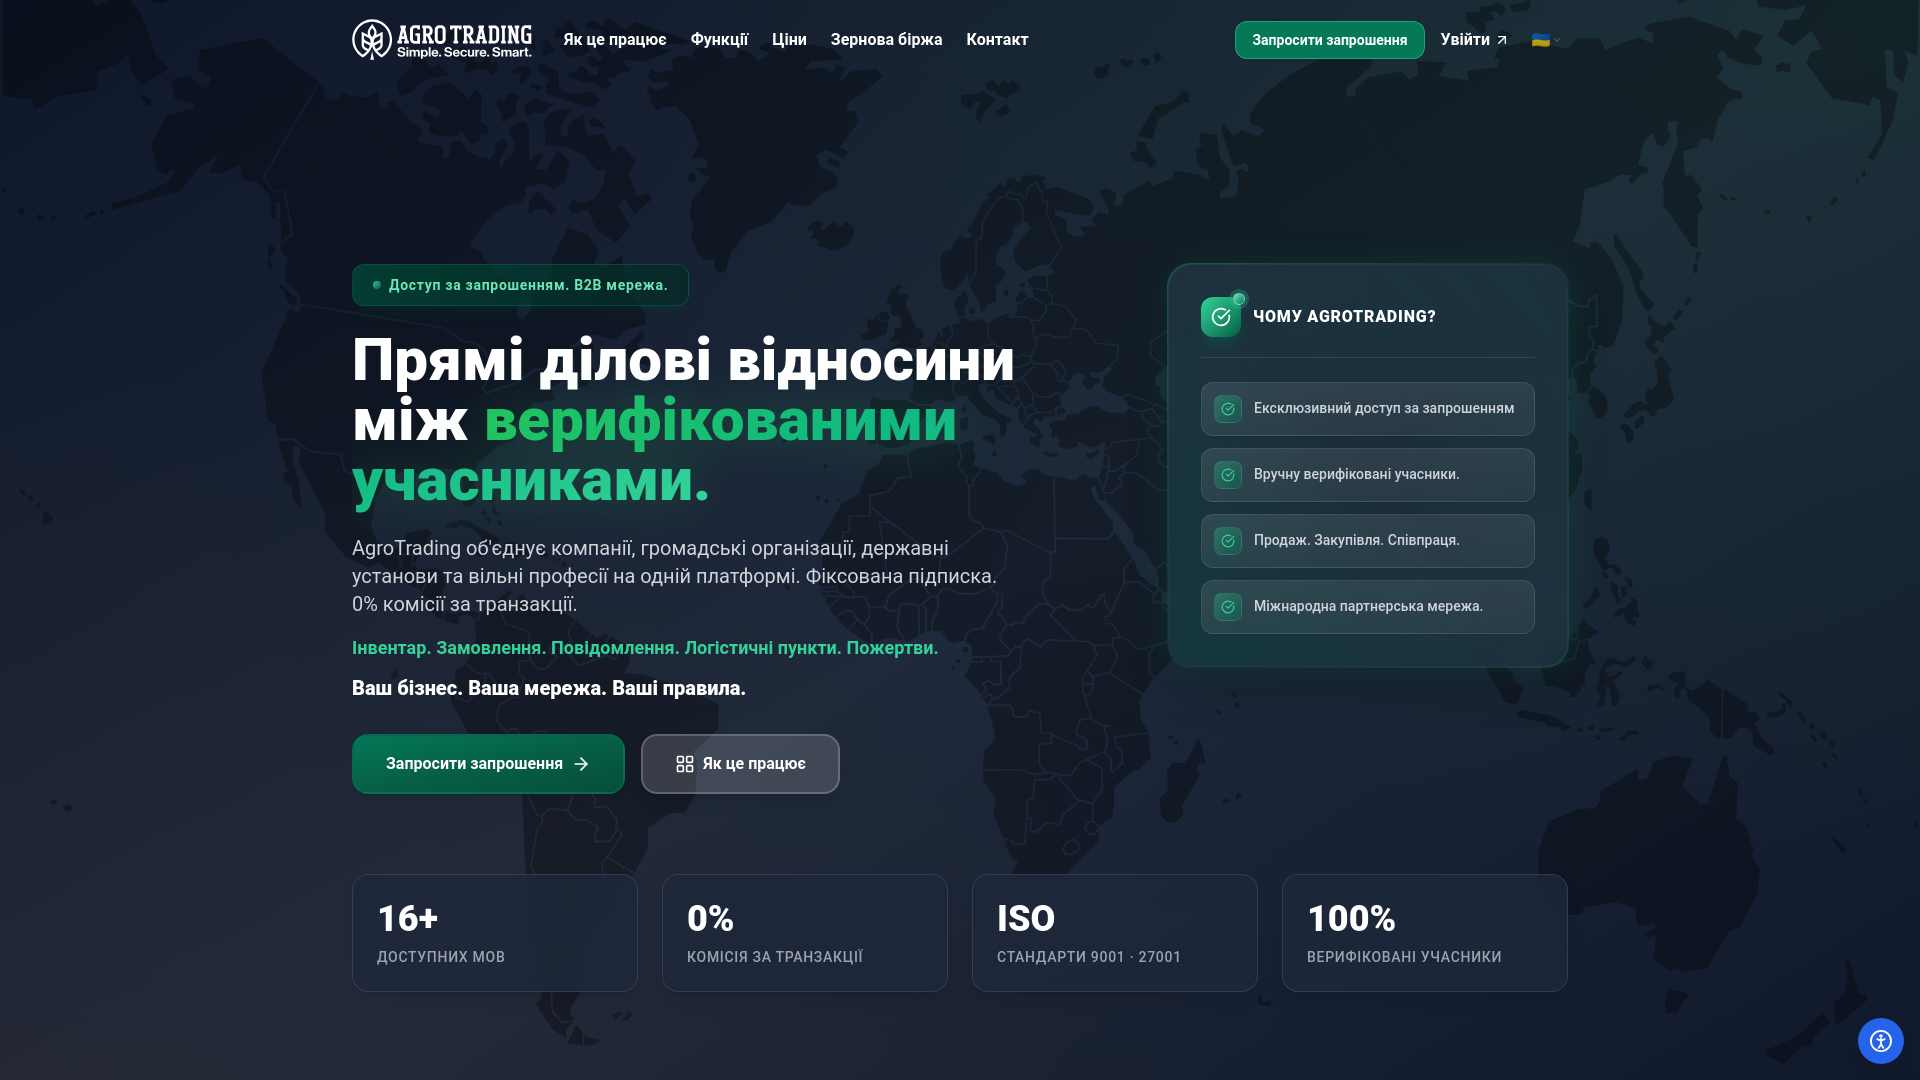The height and width of the screenshot is (1080, 1920).
Task: Click the external arrow icon beside Увійти
Action: click(1501, 40)
